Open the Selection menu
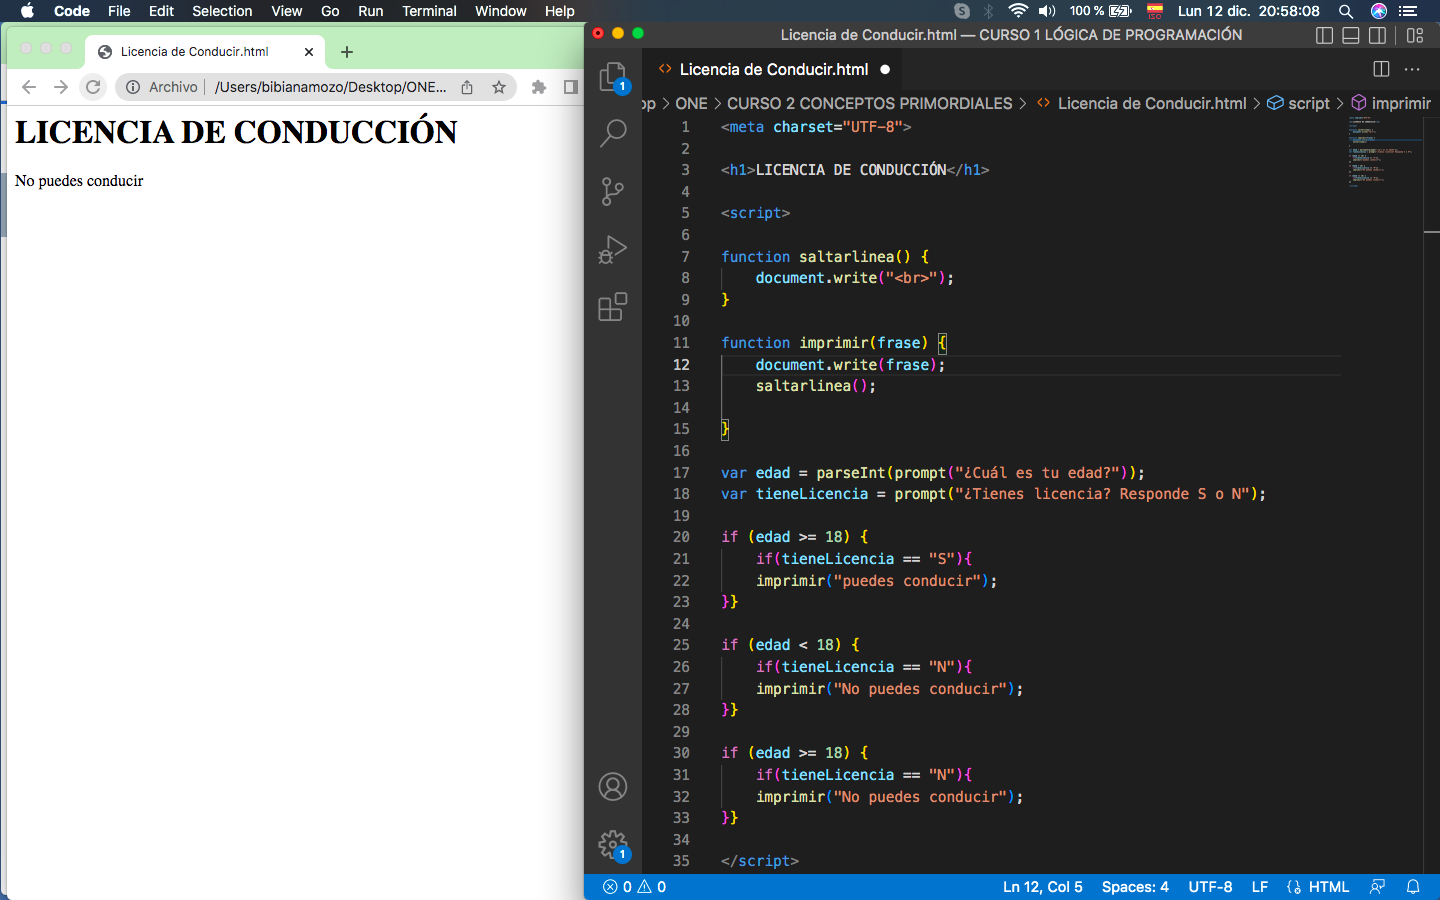 [222, 11]
